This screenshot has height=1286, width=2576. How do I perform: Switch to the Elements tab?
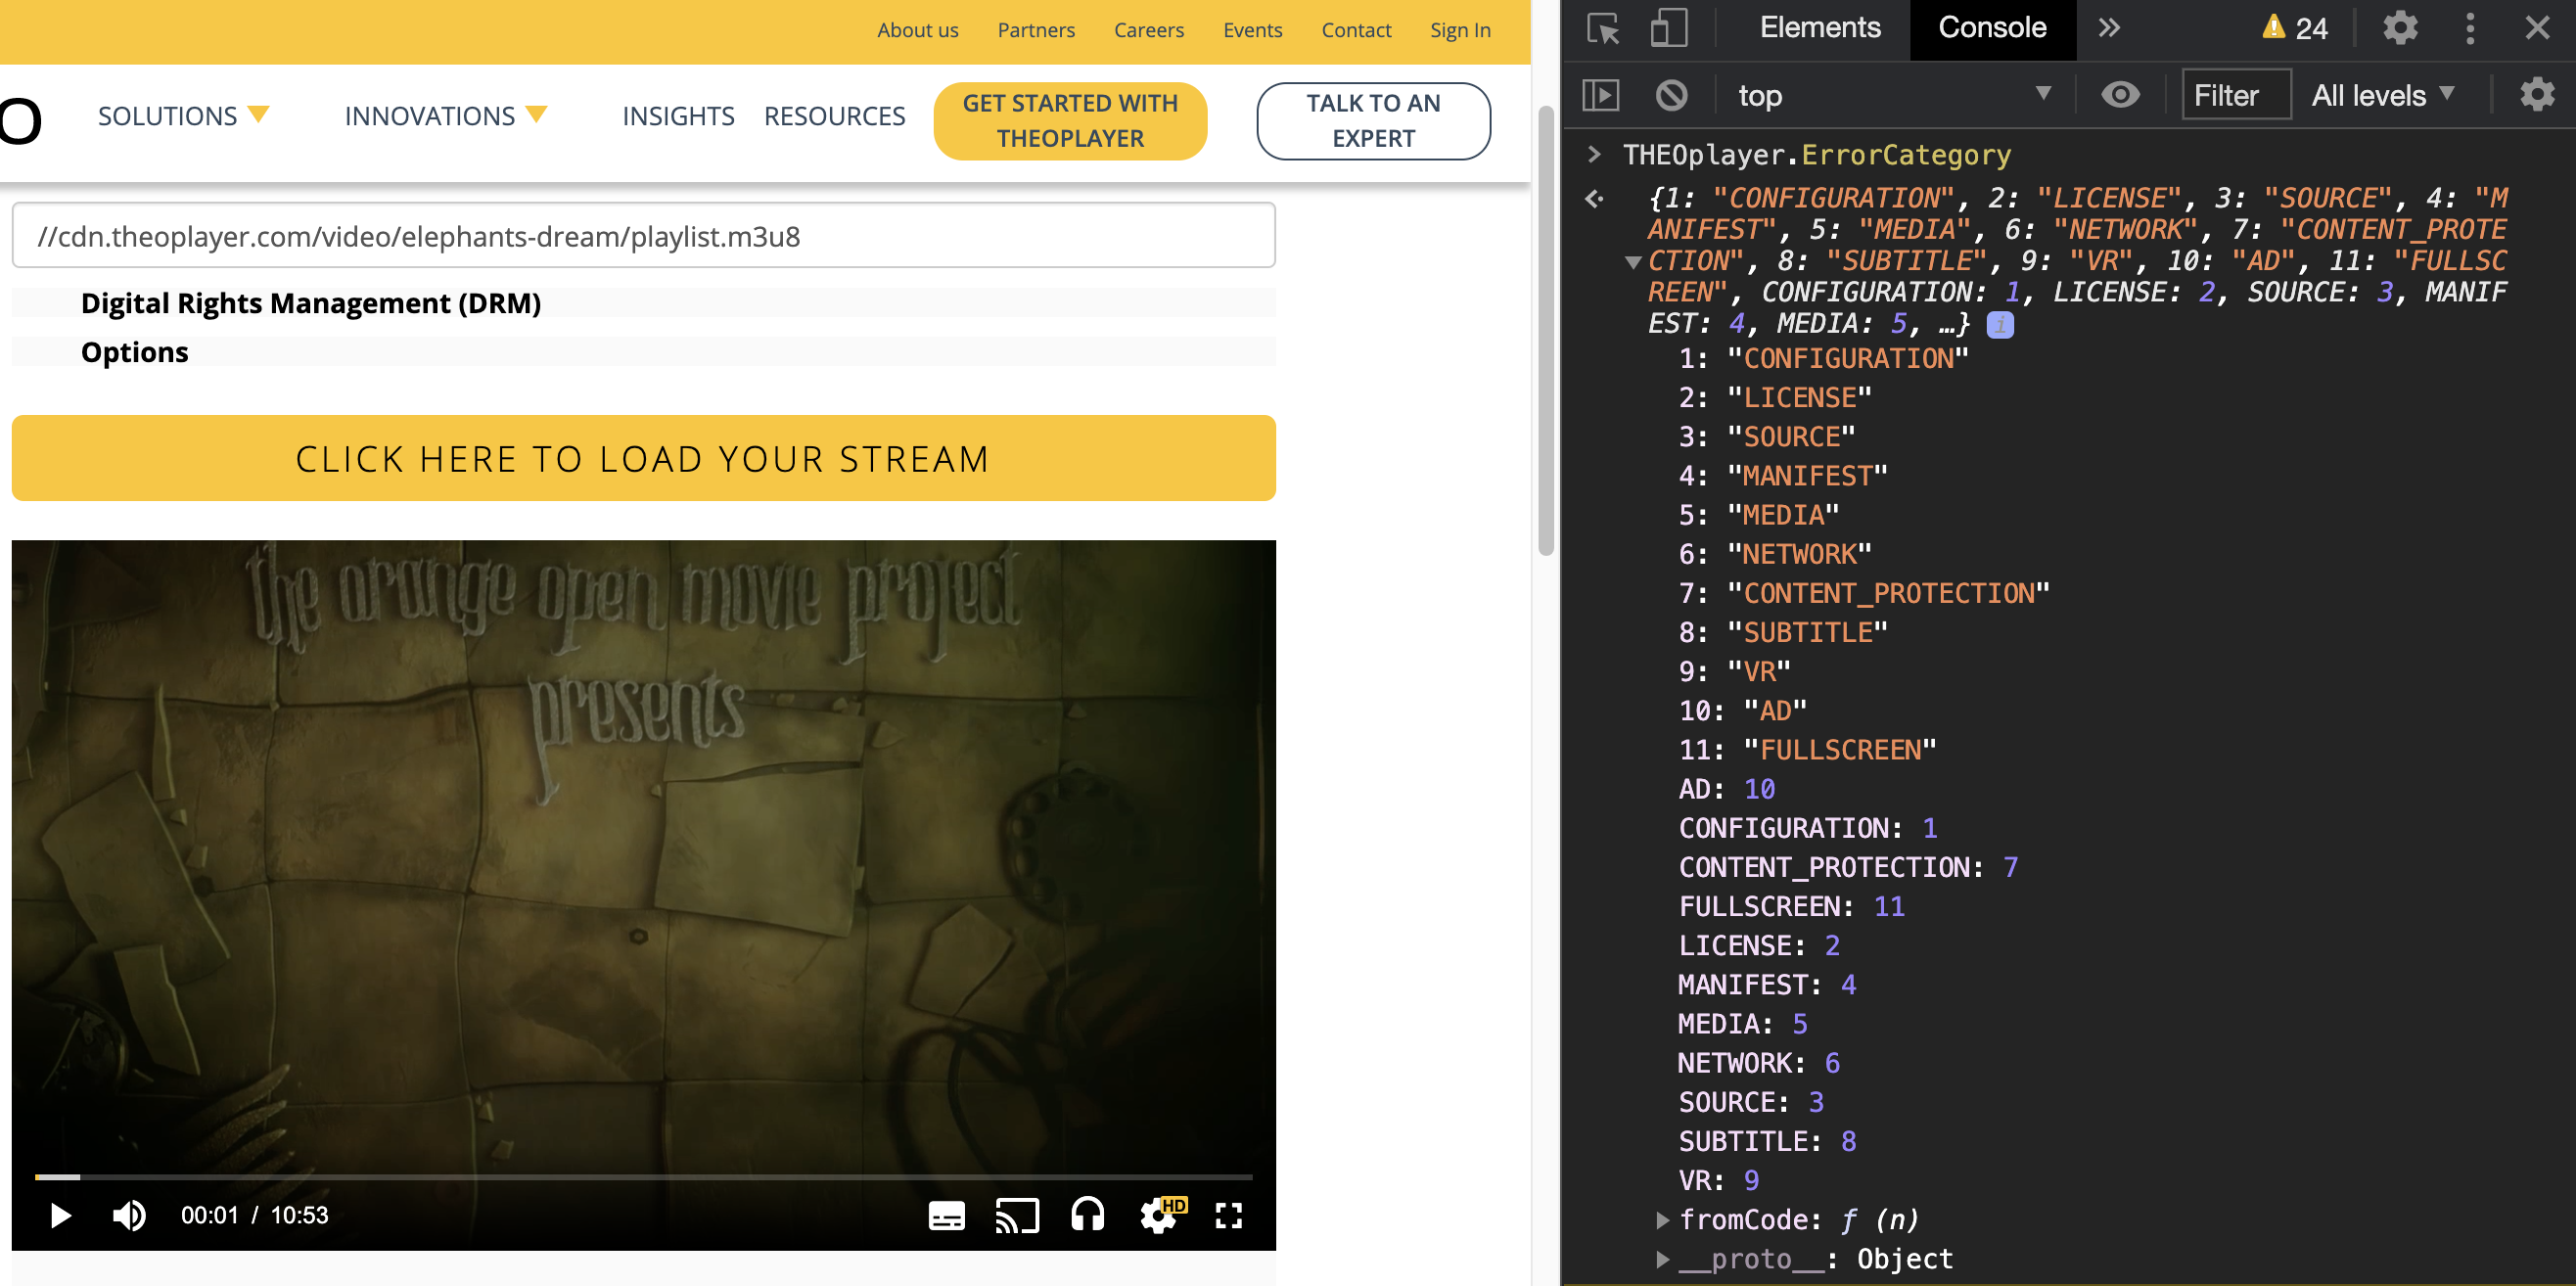click(1819, 28)
